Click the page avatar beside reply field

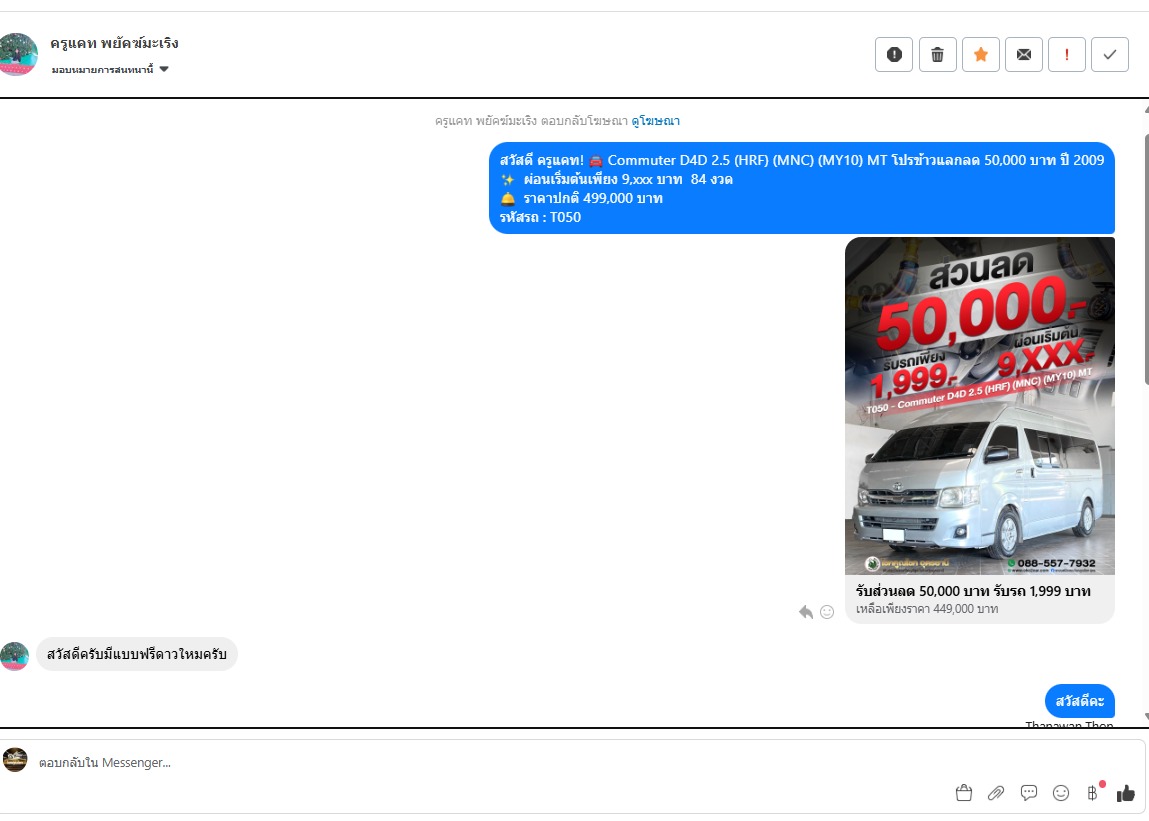15,760
